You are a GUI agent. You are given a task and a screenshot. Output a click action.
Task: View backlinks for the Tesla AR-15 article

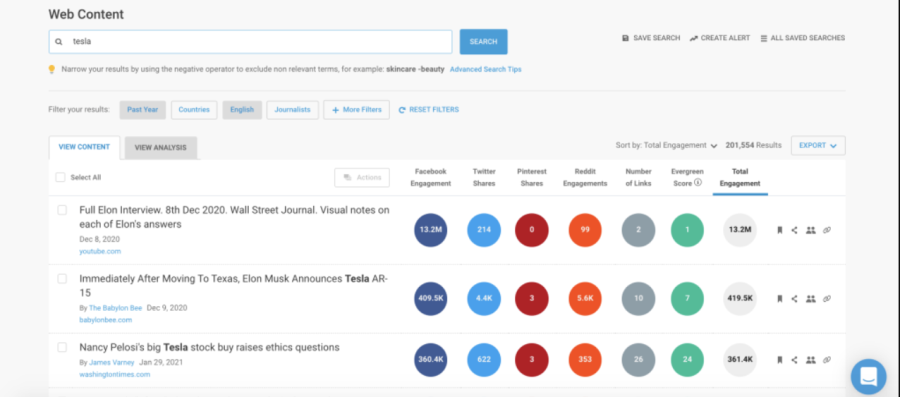827,299
